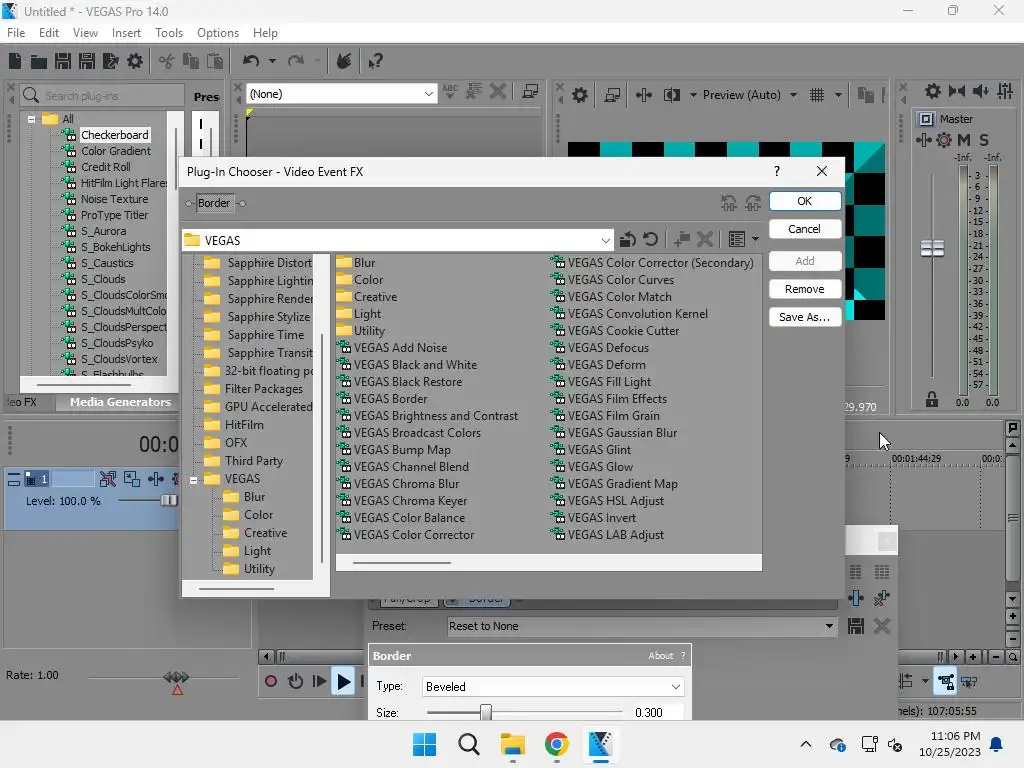Save the project using the floppy disk icon
This screenshot has height=768, width=1024.
[63, 61]
